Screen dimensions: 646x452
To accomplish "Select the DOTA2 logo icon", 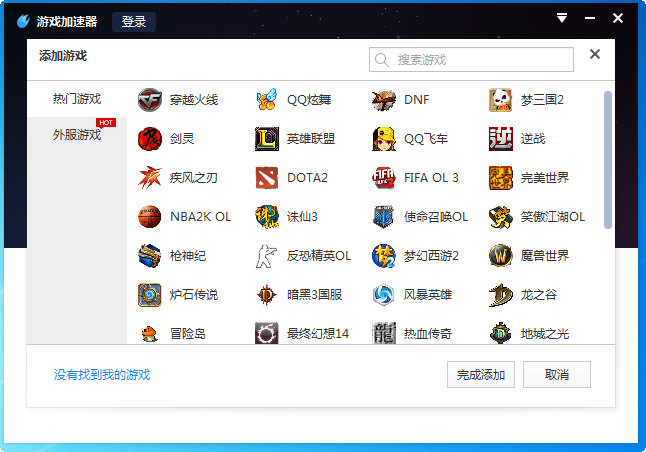I will [x=267, y=178].
